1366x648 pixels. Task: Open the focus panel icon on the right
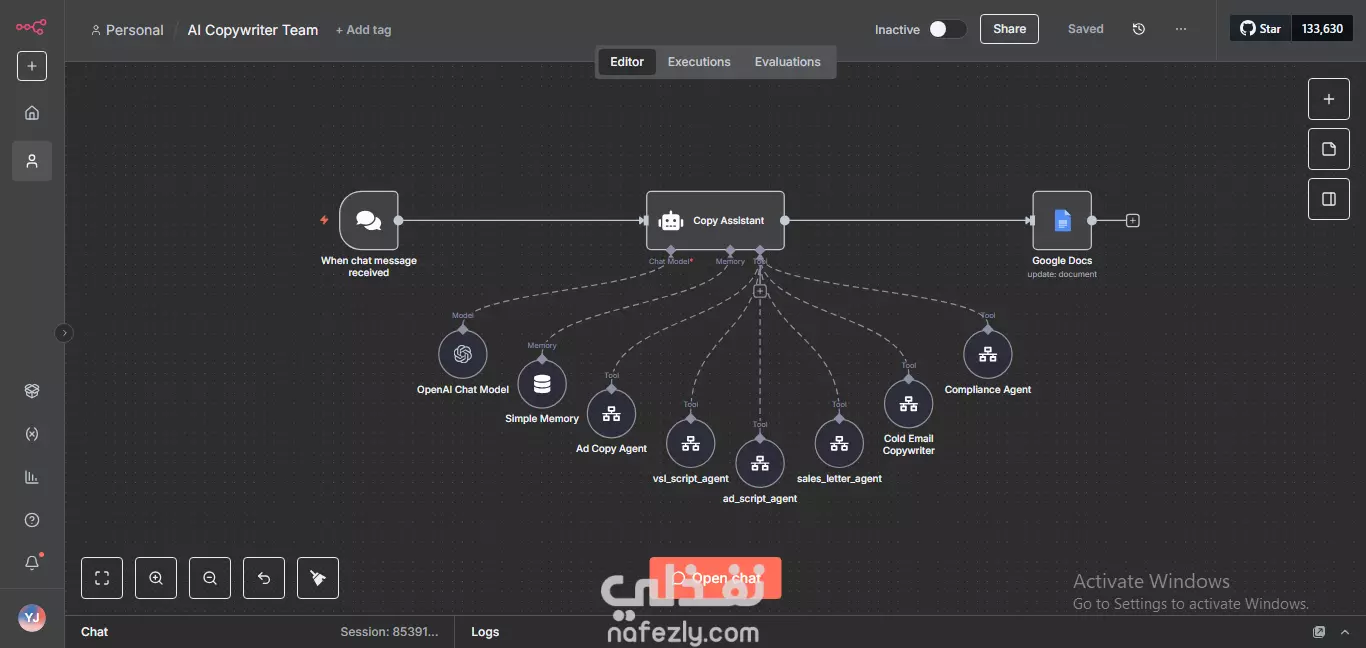(1329, 199)
